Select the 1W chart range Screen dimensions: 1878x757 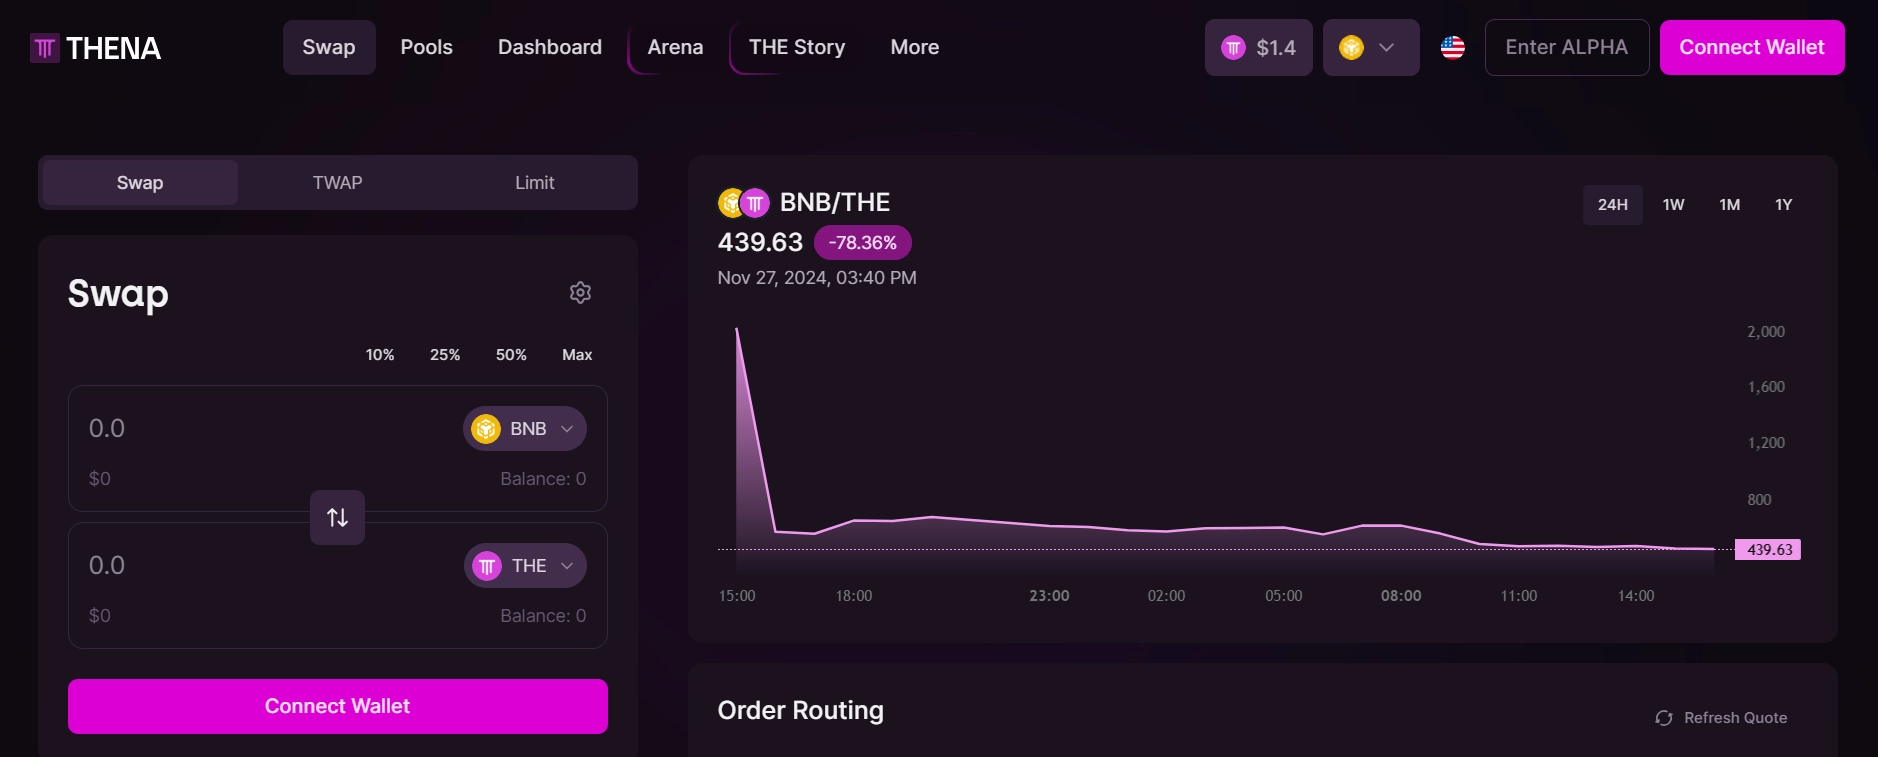1673,204
